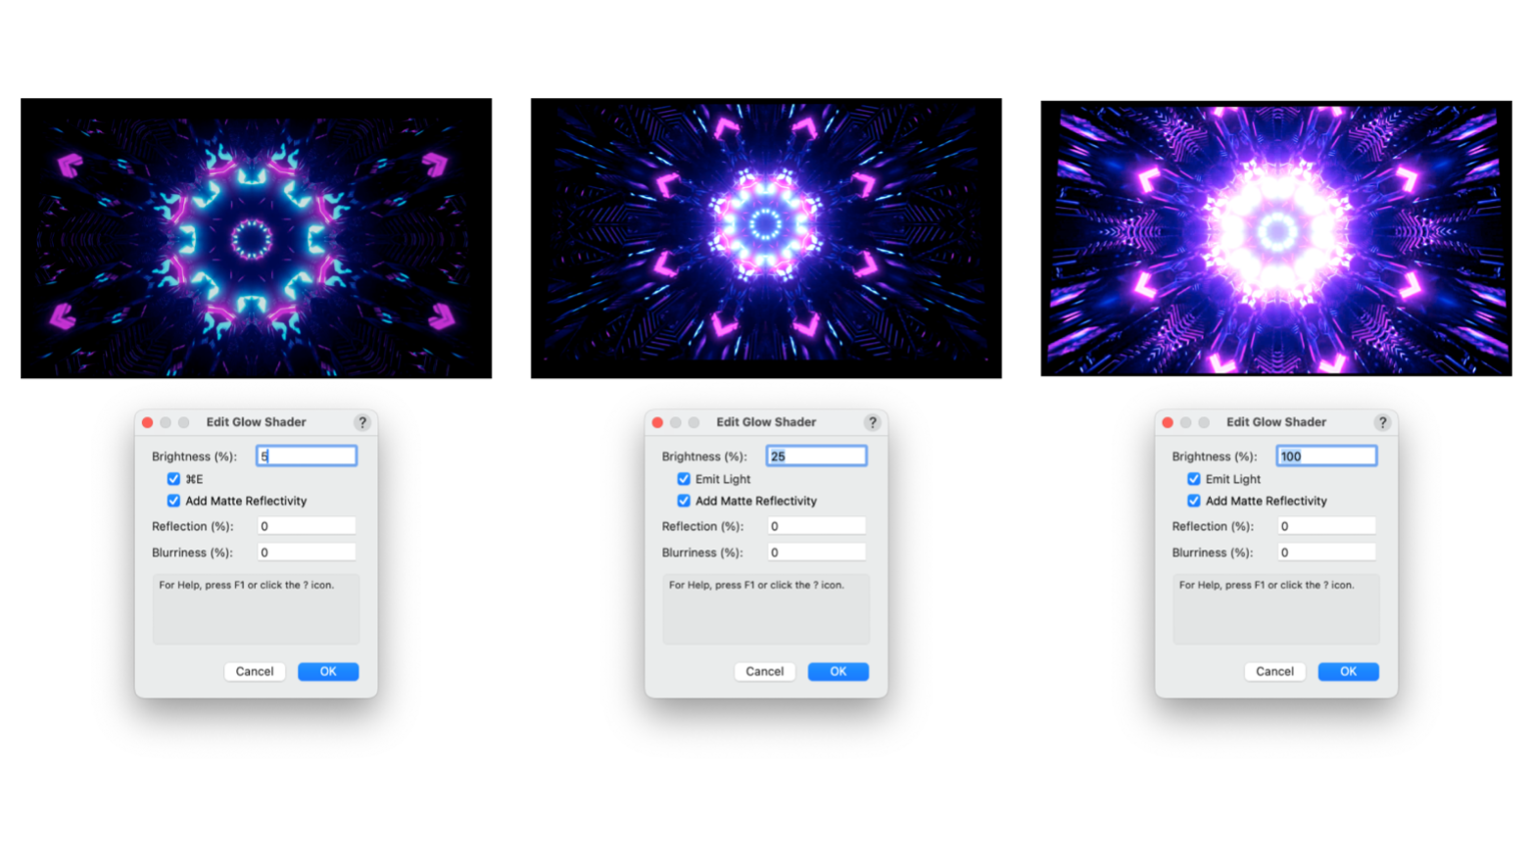Uncheck Emit Light in the Brightness 100 dialog

point(1194,479)
